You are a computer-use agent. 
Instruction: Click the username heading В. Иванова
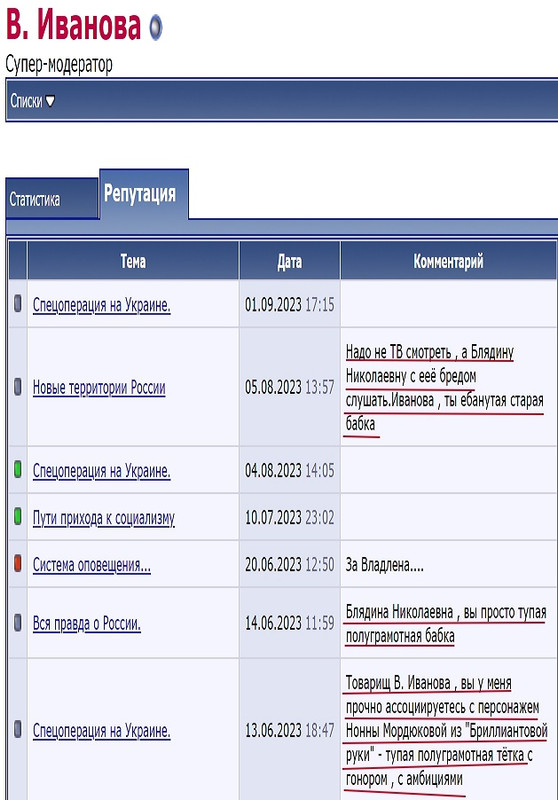click(73, 25)
